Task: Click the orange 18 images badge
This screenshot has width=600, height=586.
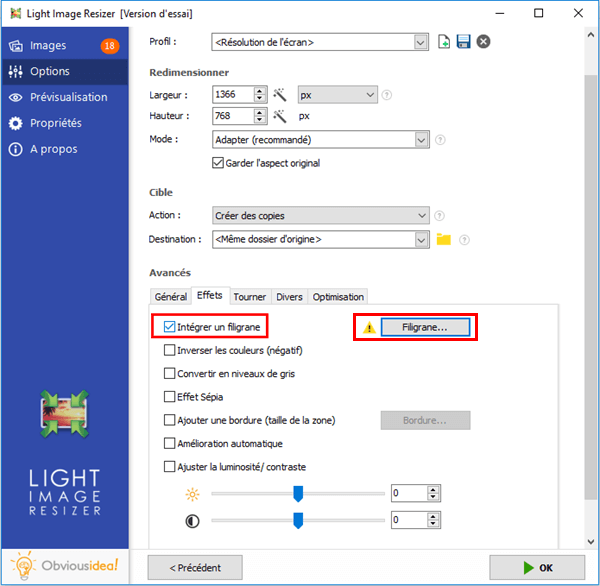Action: (110, 46)
